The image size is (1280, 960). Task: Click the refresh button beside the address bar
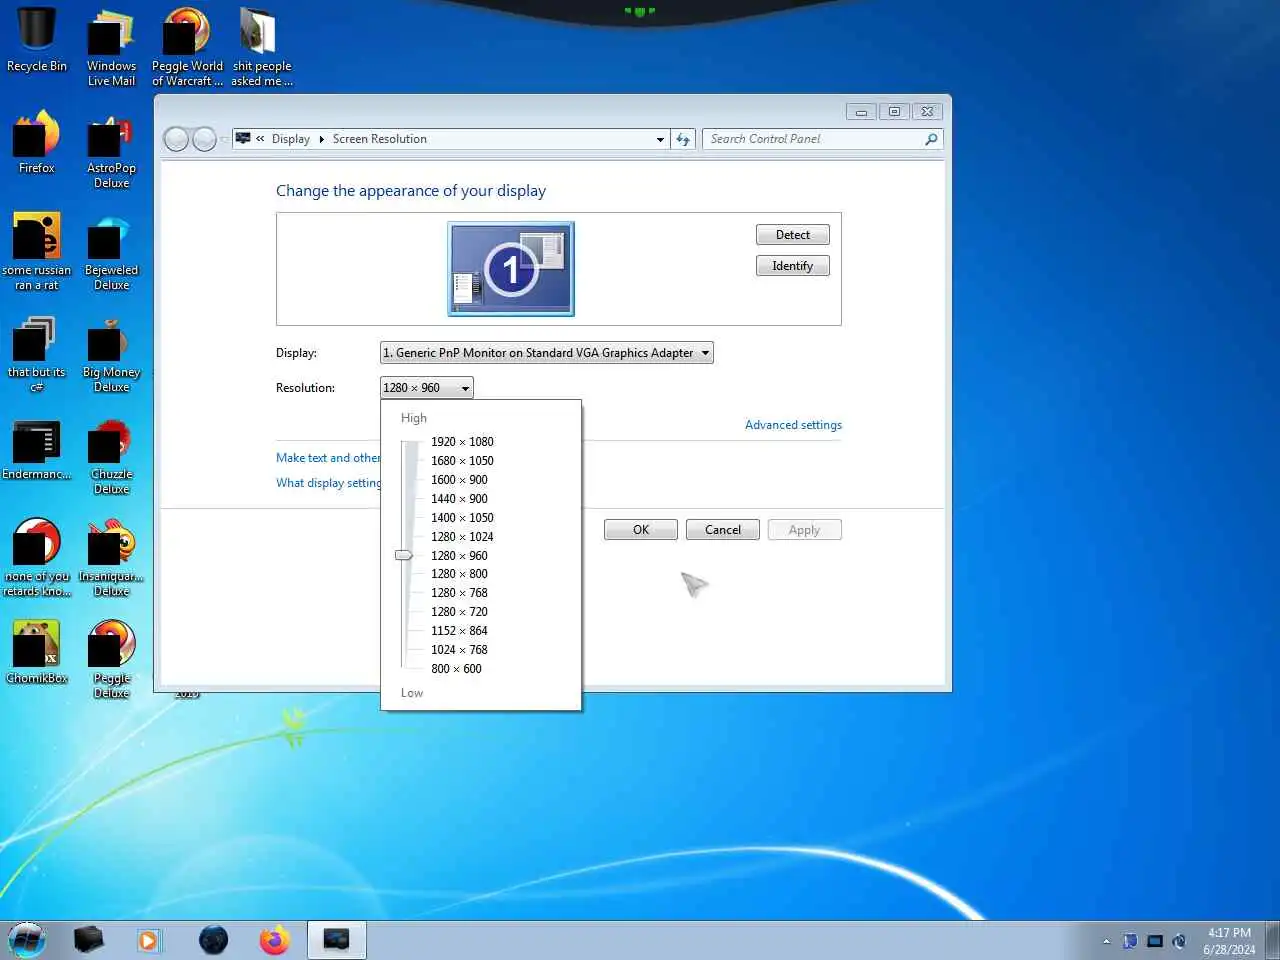coord(683,139)
